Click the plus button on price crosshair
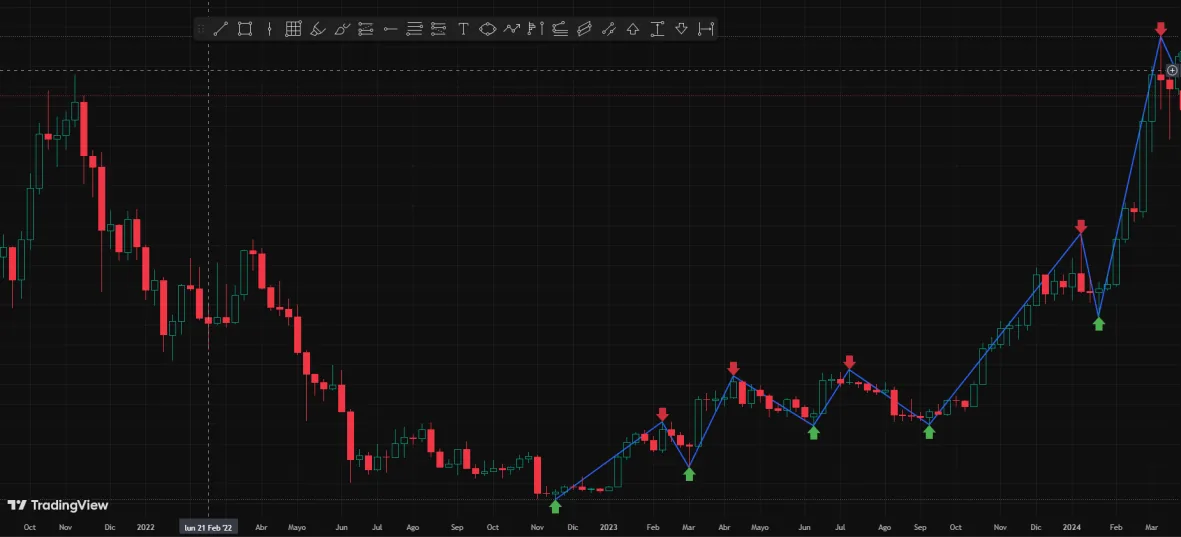 click(1172, 71)
